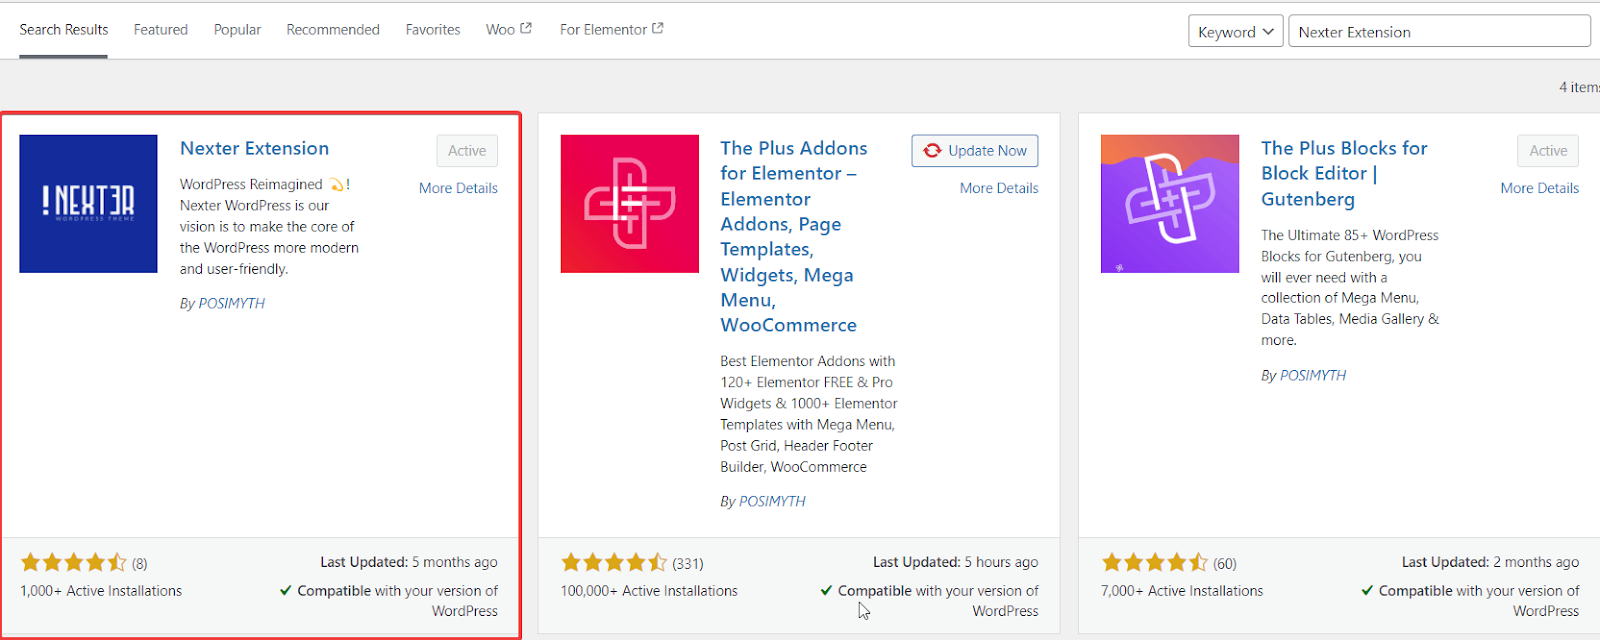Viewport: 1600px width, 640px height.
Task: Open The Plus Blocks for Block Editor title link
Action: (x=1344, y=174)
